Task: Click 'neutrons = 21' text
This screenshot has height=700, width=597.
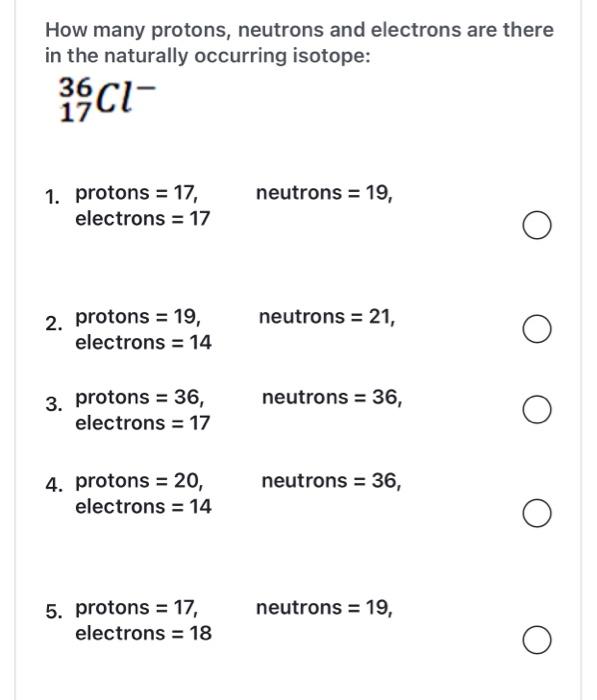Action: point(327,317)
